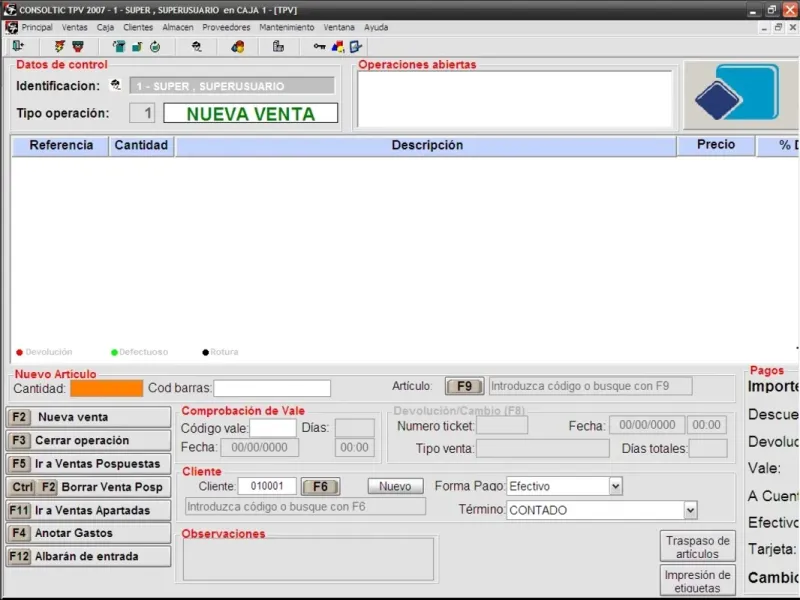Click the Numero ticket field
This screenshot has width=800, height=600.
point(502,425)
